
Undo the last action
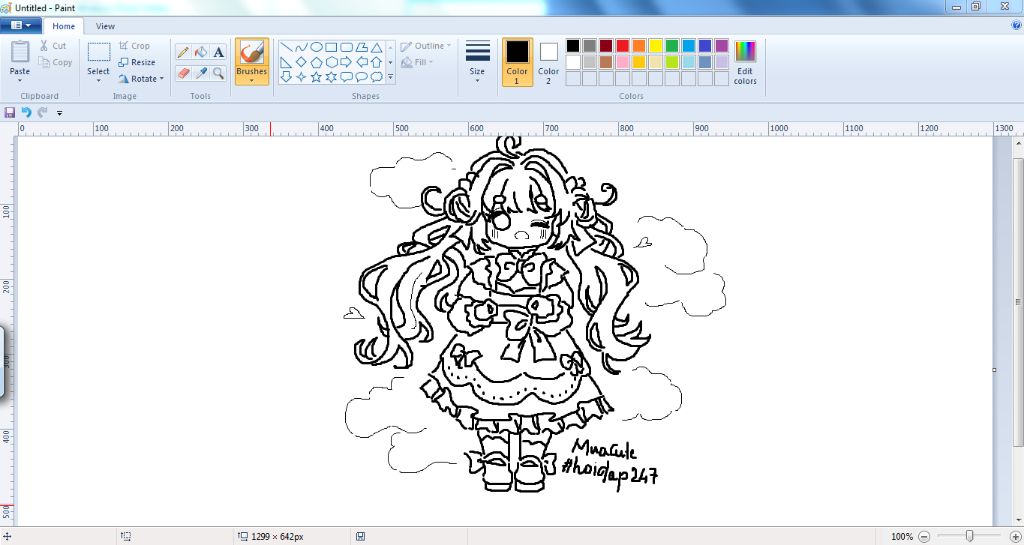click(x=26, y=113)
